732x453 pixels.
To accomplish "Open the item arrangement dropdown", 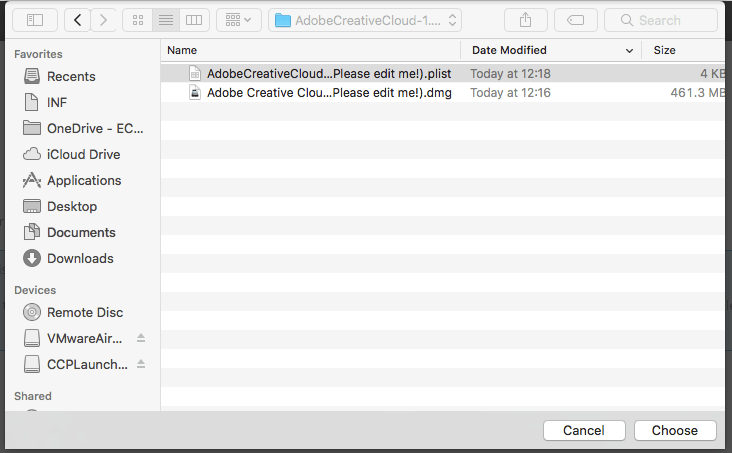I will (239, 20).
